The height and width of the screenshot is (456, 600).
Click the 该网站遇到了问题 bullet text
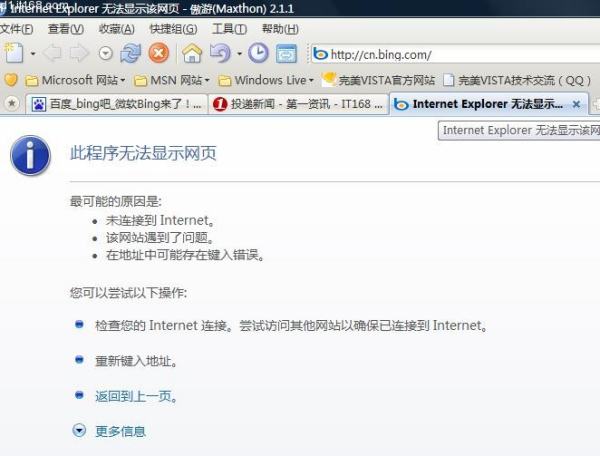160,238
